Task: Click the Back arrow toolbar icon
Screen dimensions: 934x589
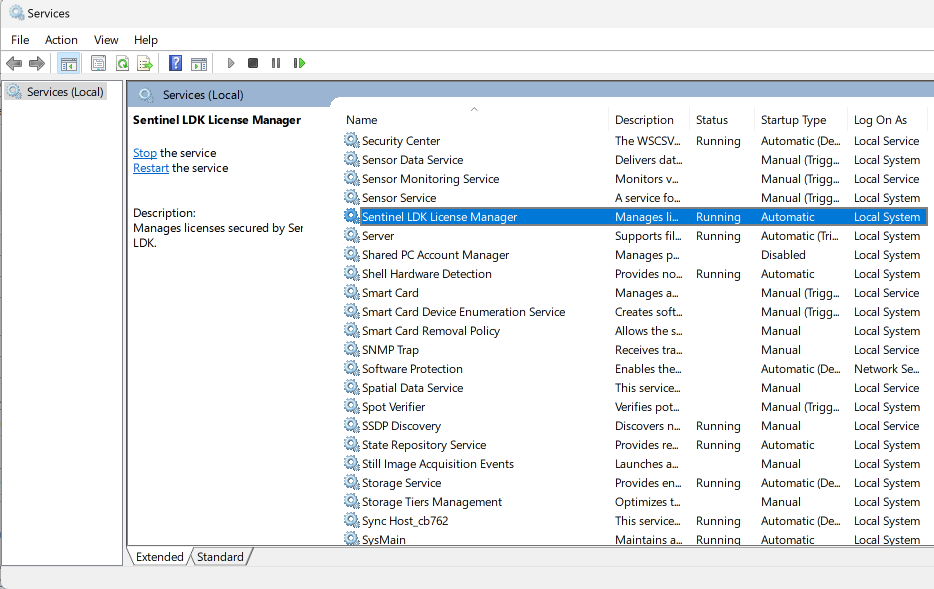Action: coord(14,63)
